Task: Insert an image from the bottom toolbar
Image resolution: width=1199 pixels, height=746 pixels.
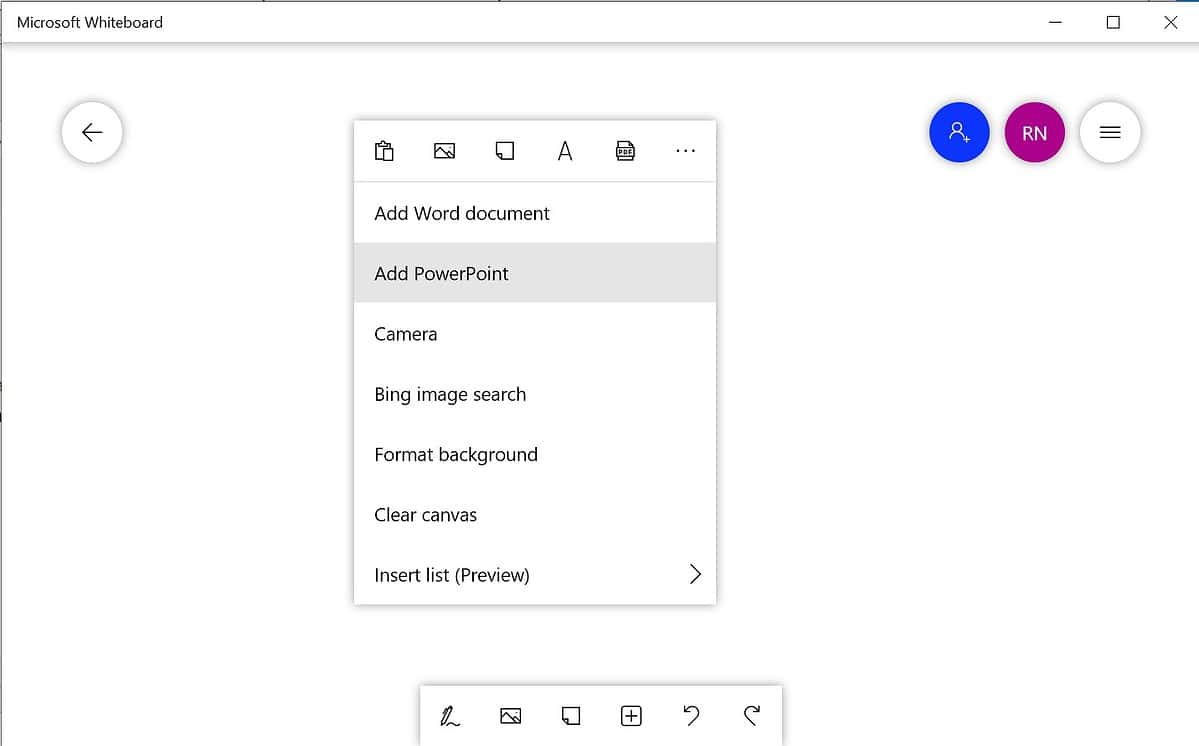Action: click(510, 715)
